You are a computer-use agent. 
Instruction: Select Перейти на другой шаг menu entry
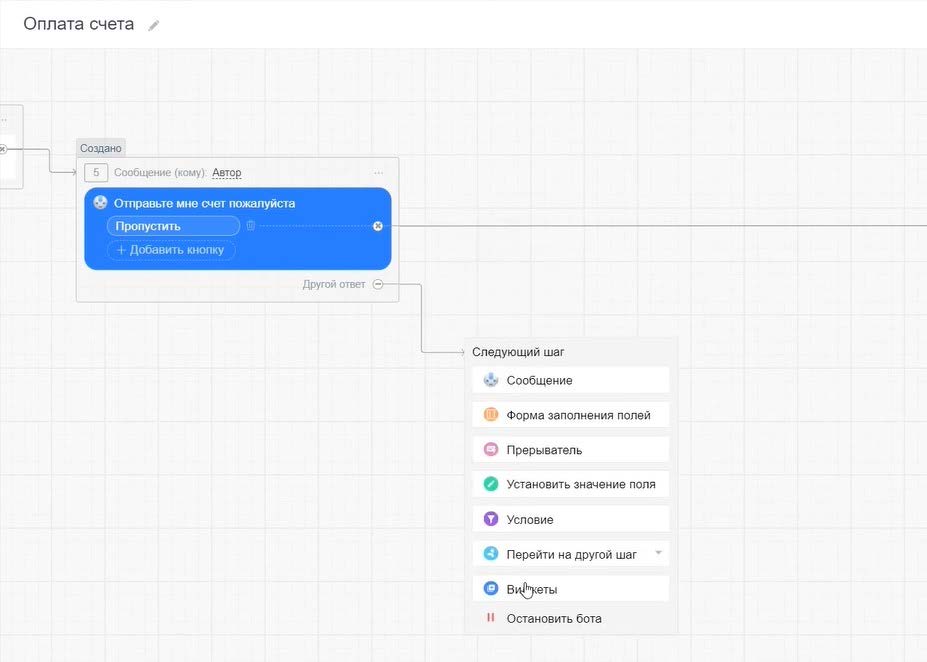[571, 554]
